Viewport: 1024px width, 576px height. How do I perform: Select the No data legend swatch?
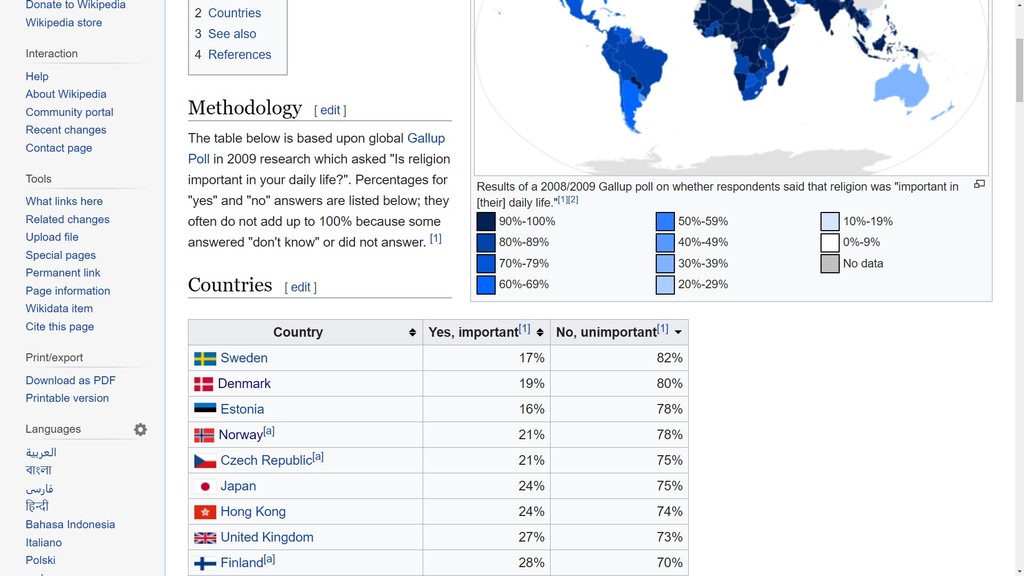tap(830, 264)
